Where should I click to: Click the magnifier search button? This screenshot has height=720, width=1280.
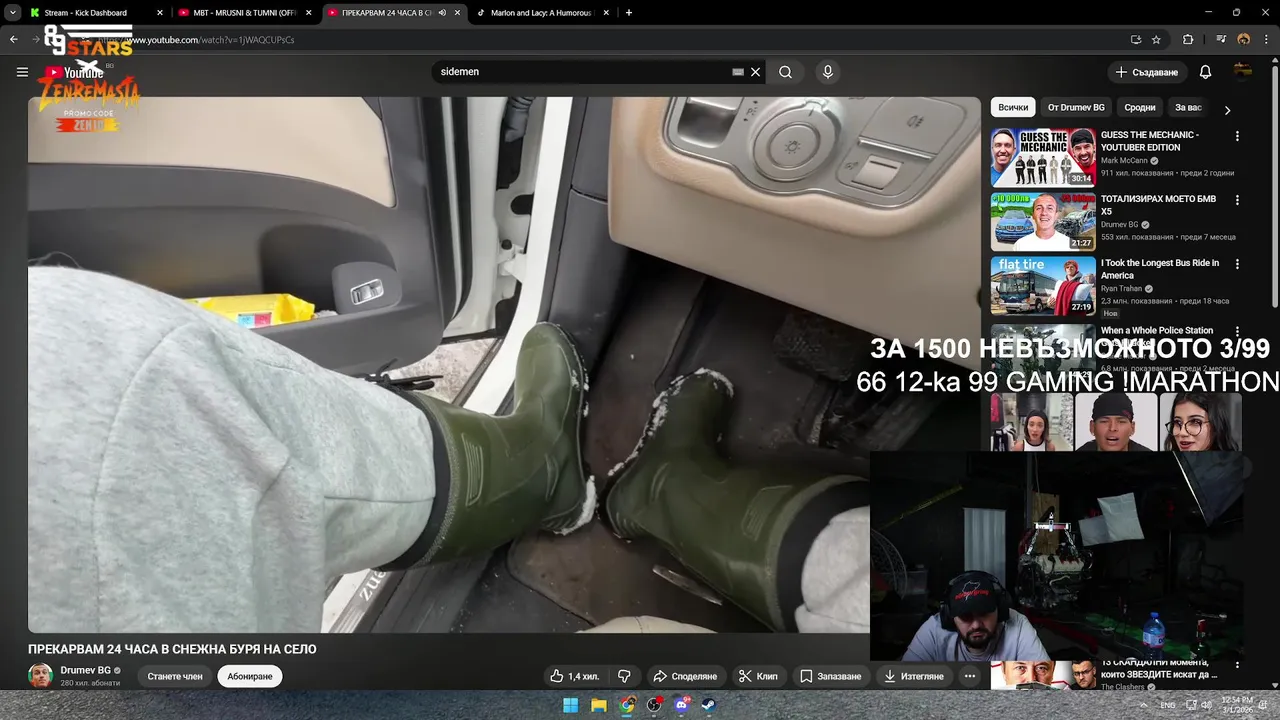[x=786, y=72]
